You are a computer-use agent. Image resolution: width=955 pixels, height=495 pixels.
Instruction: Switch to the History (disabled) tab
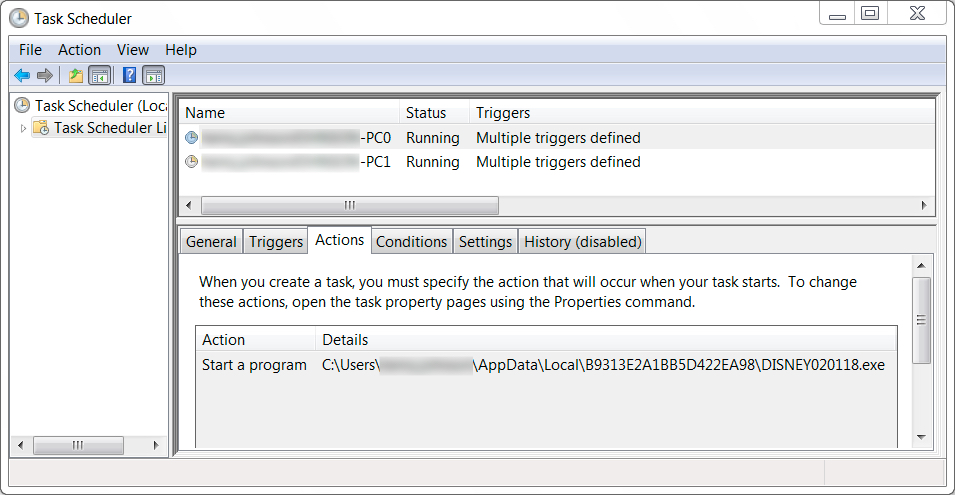[x=583, y=242]
